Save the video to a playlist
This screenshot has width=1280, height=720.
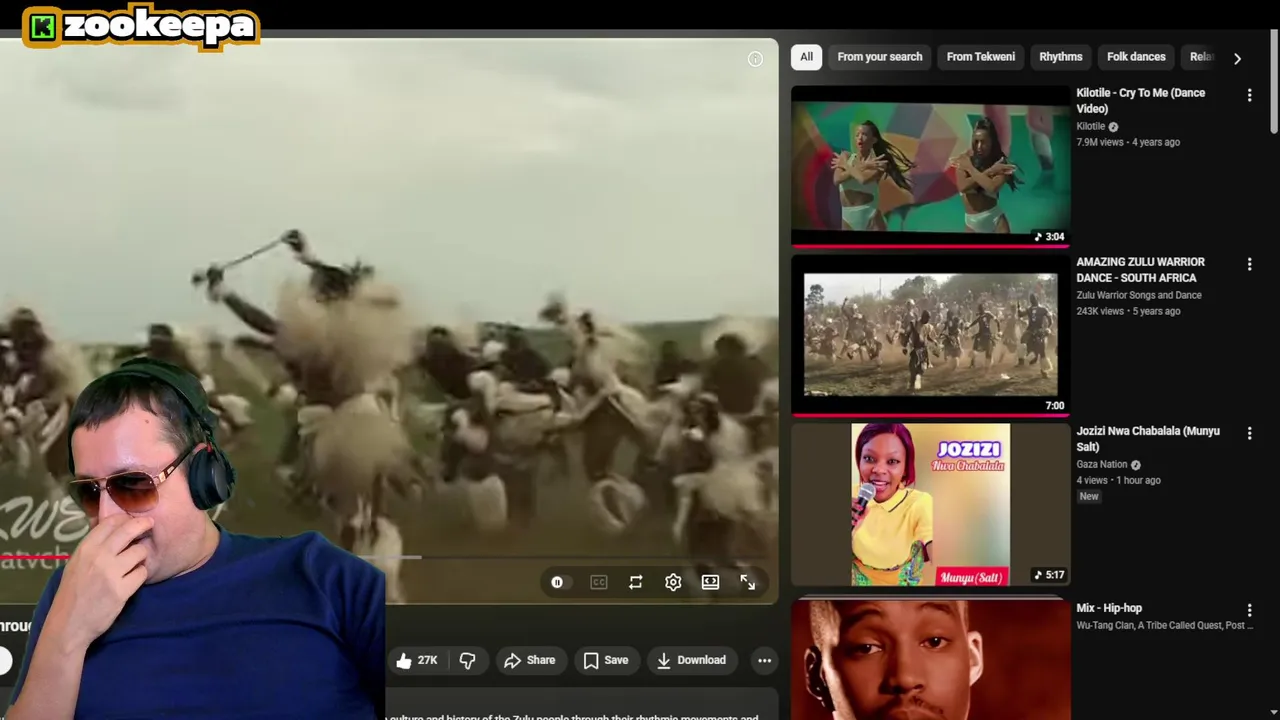click(606, 660)
